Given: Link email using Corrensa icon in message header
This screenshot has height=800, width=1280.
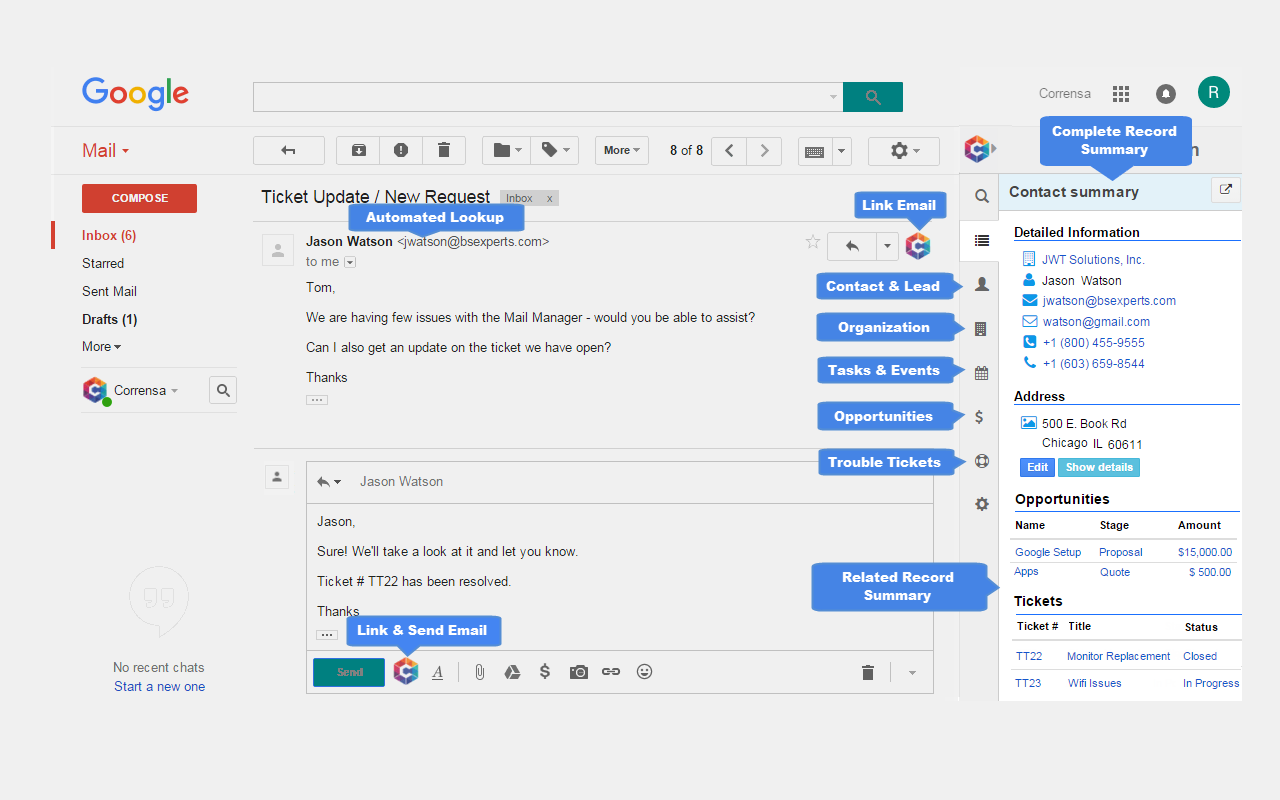Looking at the screenshot, I should [x=918, y=245].
